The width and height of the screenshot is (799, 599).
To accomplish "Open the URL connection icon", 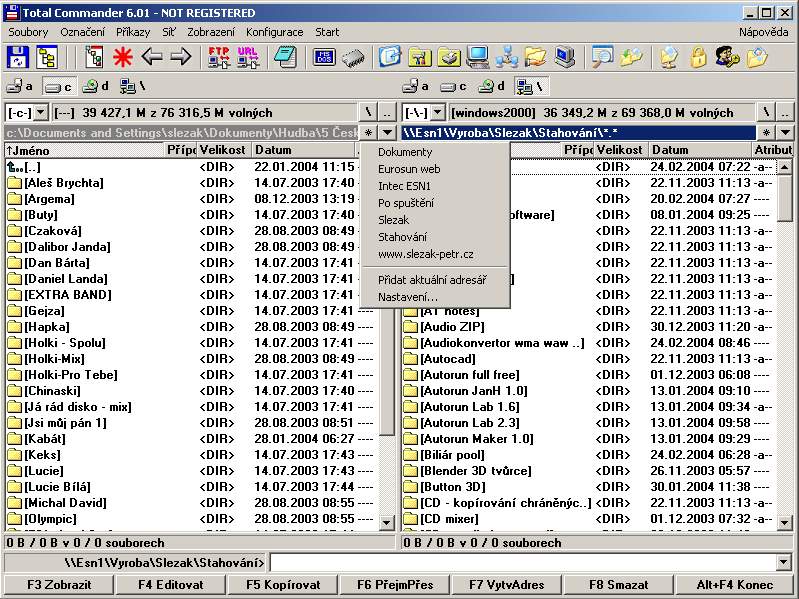I will point(247,57).
